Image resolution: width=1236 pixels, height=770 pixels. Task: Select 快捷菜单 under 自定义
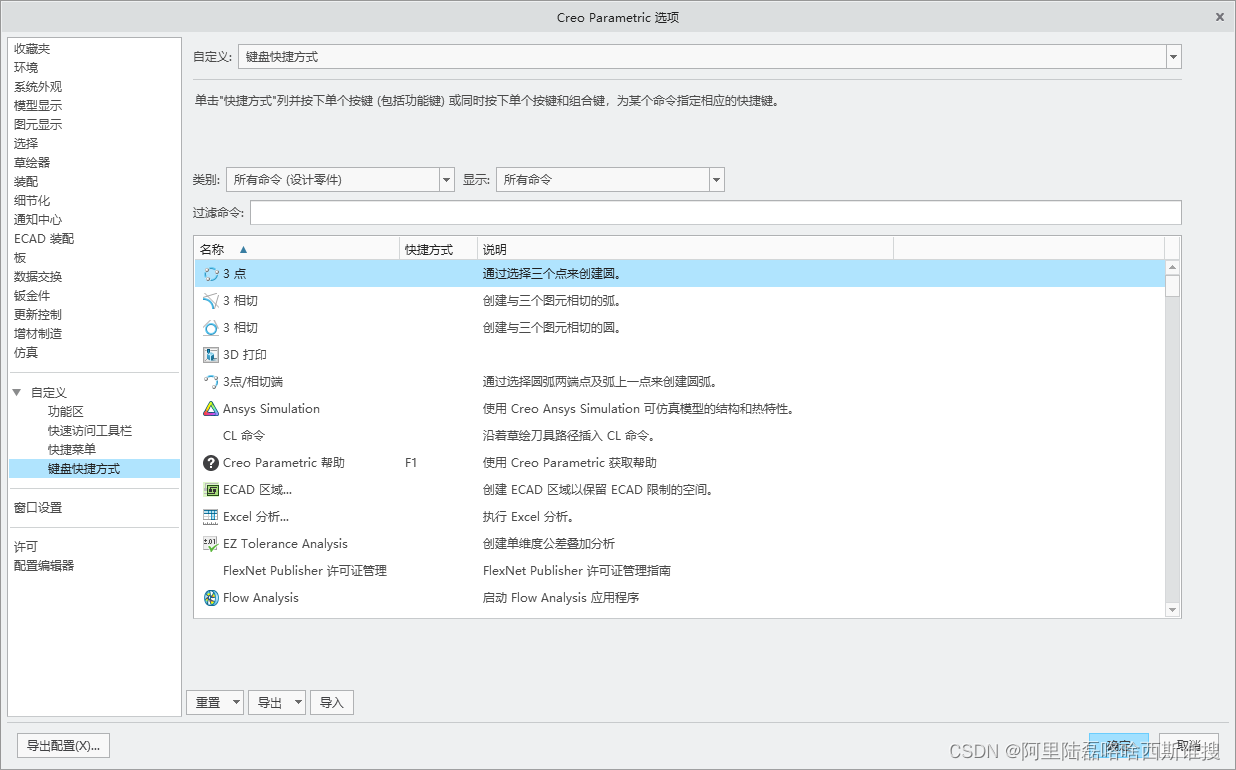[72, 449]
